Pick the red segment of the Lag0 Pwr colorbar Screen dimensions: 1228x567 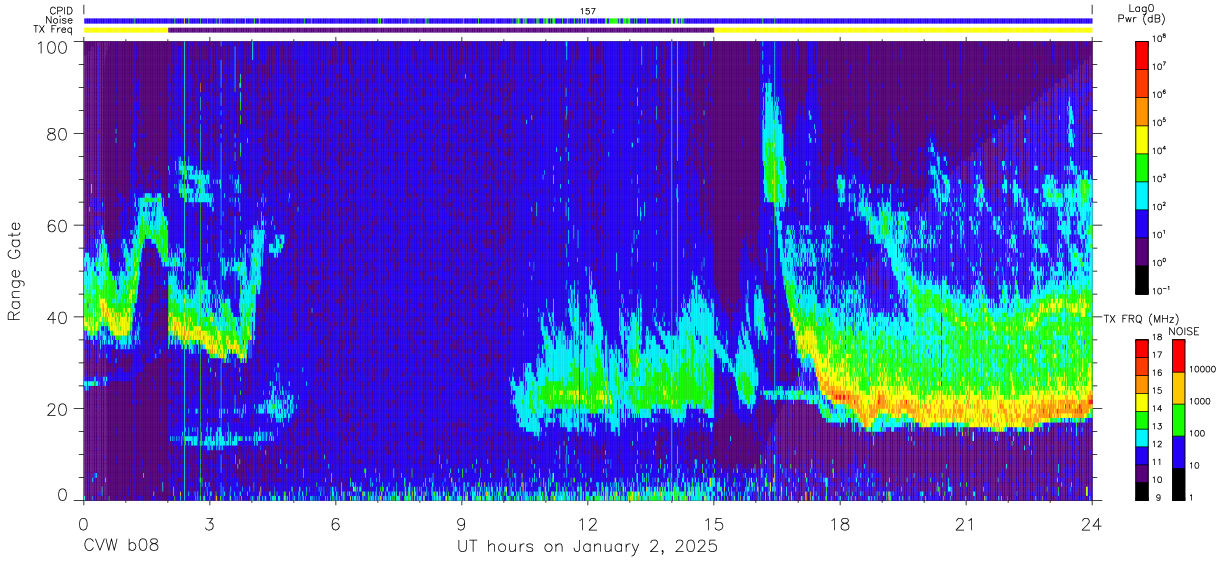pyautogui.click(x=1143, y=54)
